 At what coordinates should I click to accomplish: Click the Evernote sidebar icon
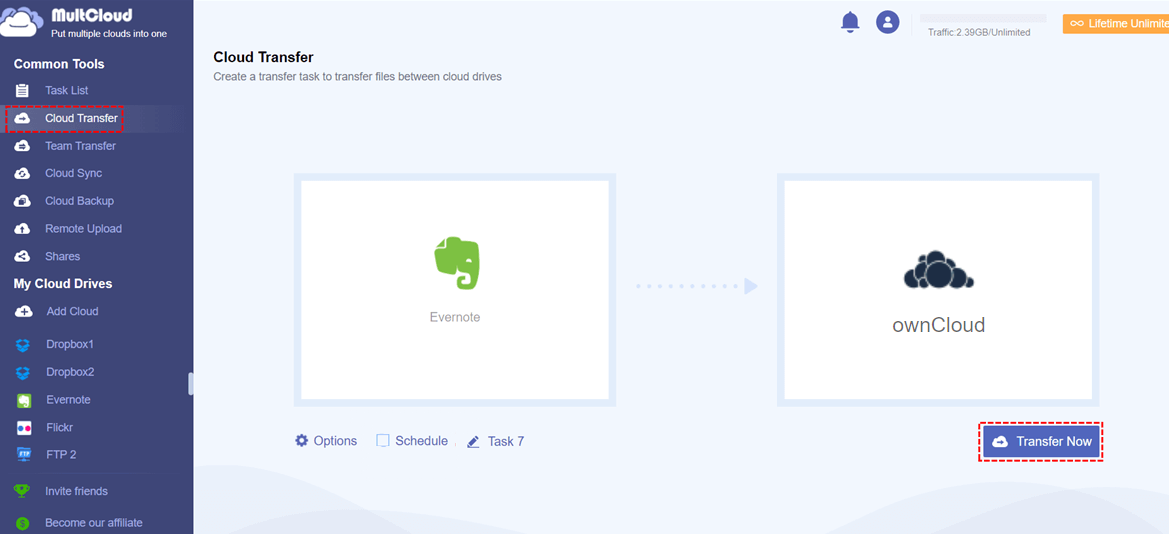pyautogui.click(x=24, y=400)
